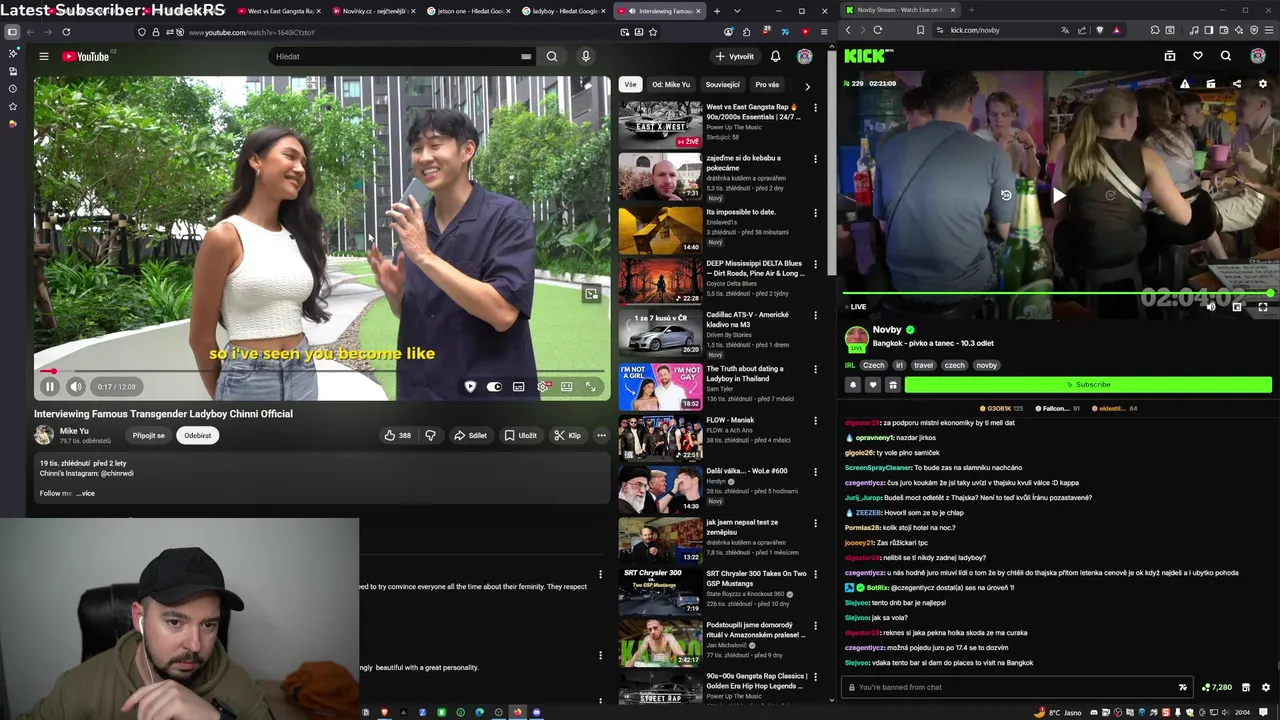Image resolution: width=1280 pixels, height=720 pixels.
Task: Open the zajeďme si do kebabu video thumbnail
Action: tap(660, 176)
